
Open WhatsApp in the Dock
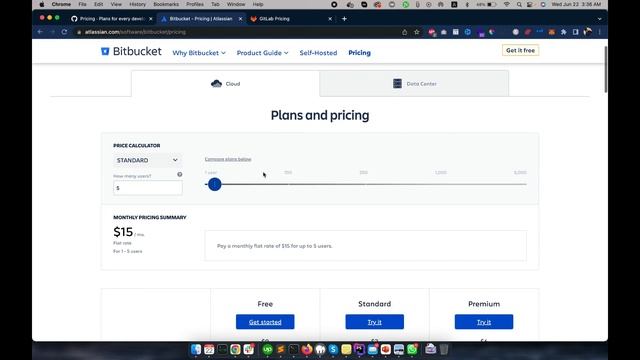coord(412,349)
